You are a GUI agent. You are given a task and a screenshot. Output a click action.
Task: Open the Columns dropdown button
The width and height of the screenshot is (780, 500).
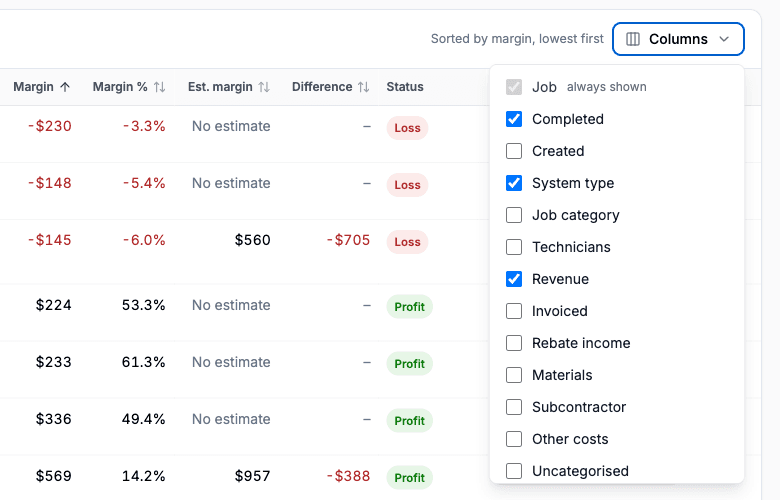coord(678,39)
